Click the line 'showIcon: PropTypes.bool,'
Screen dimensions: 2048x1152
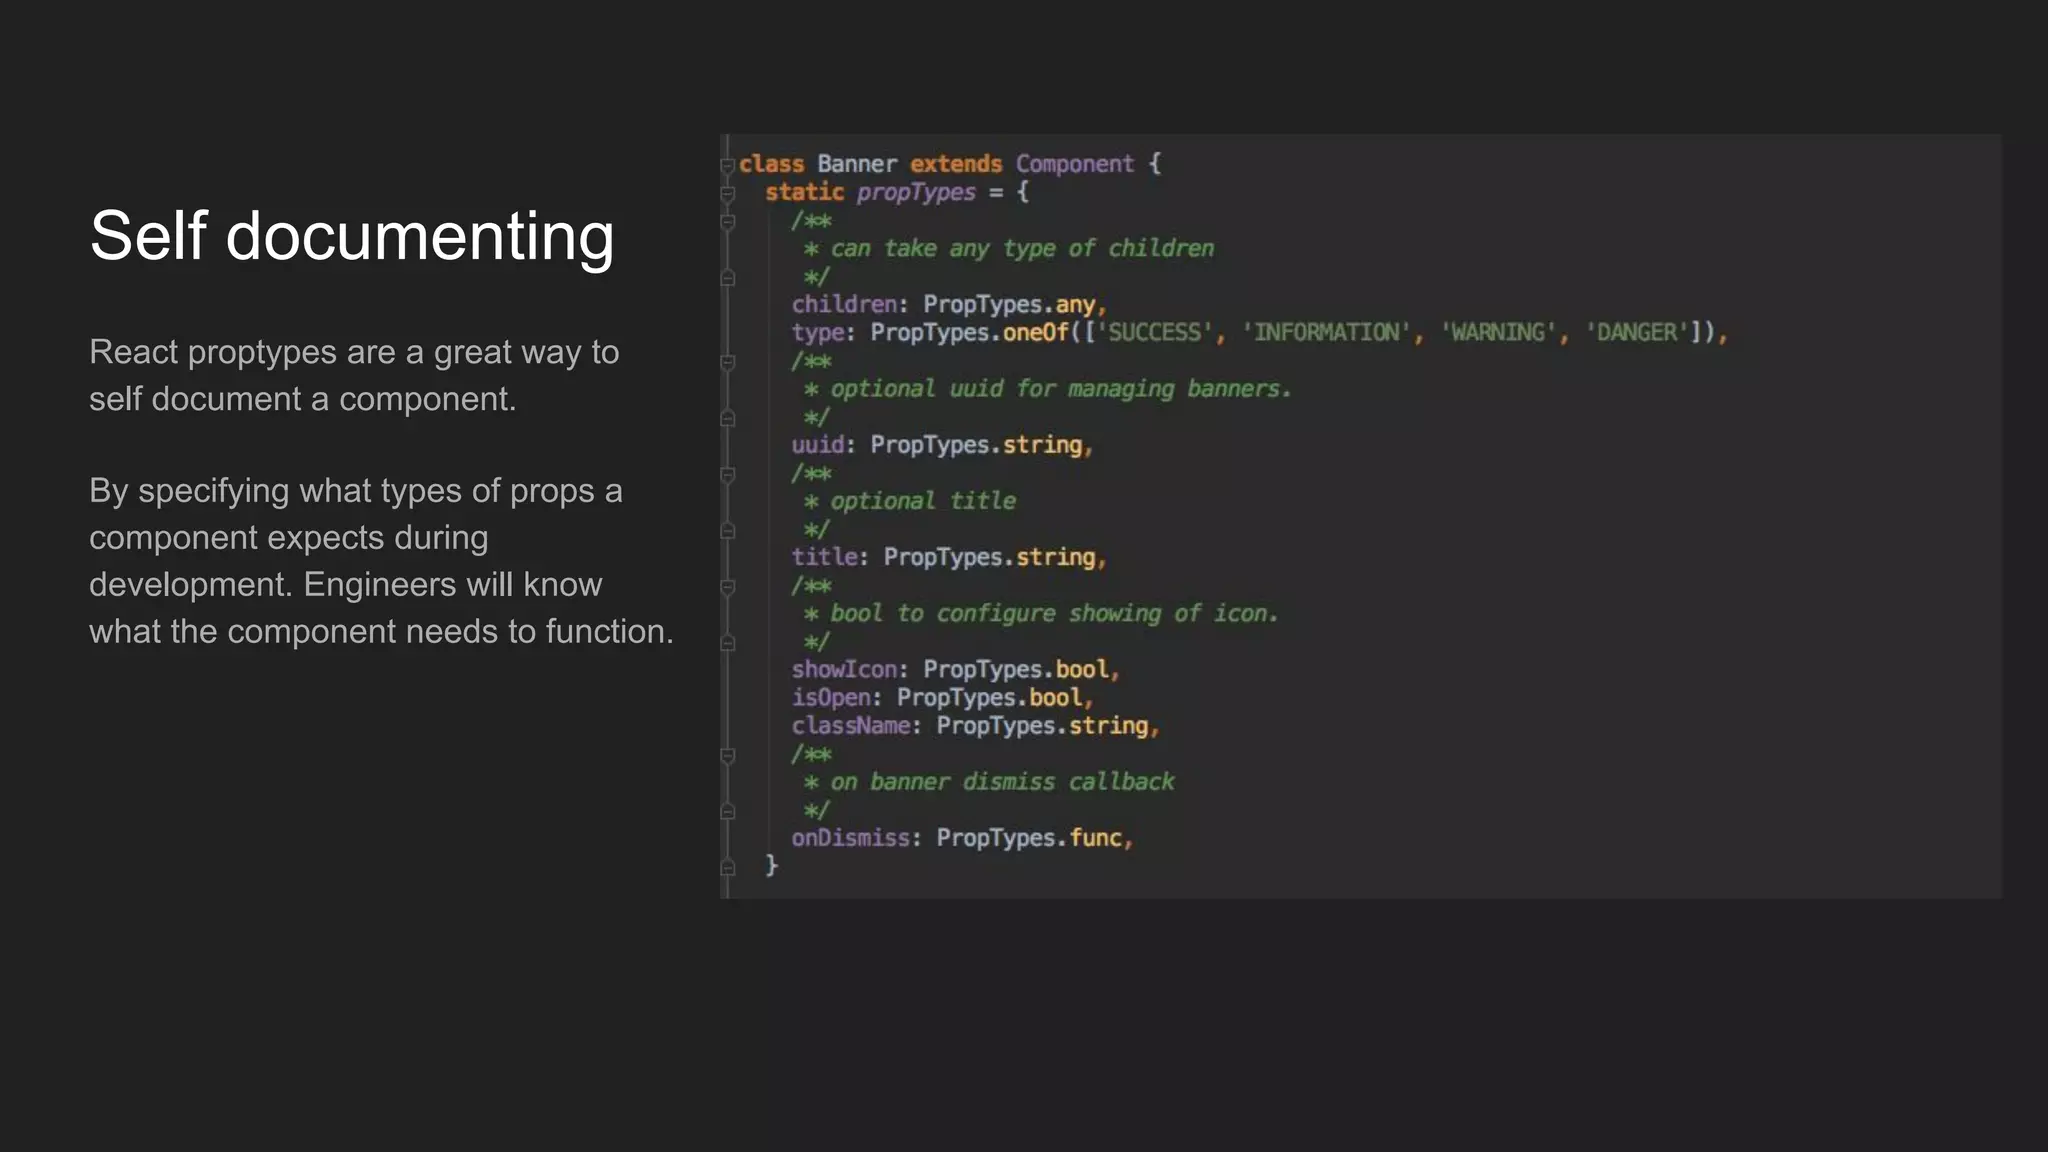coord(955,669)
